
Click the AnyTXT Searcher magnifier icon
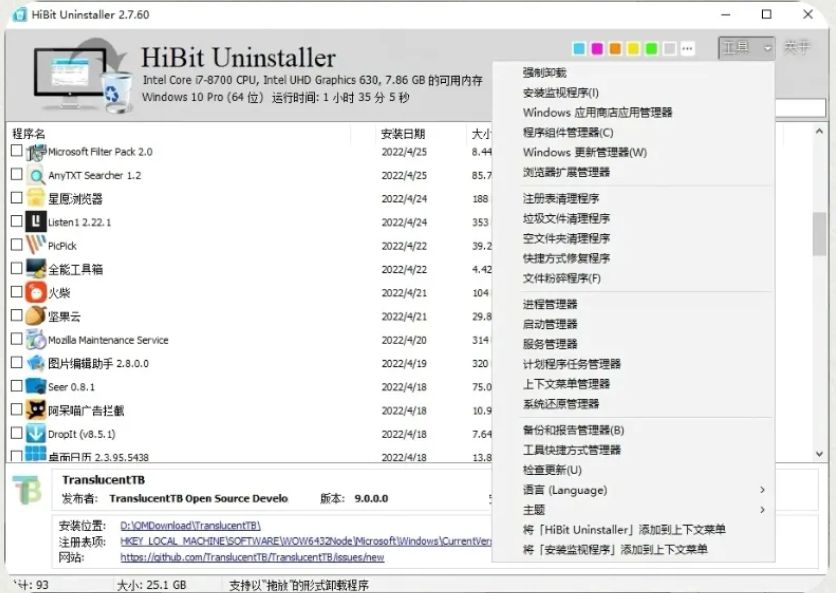pos(36,175)
